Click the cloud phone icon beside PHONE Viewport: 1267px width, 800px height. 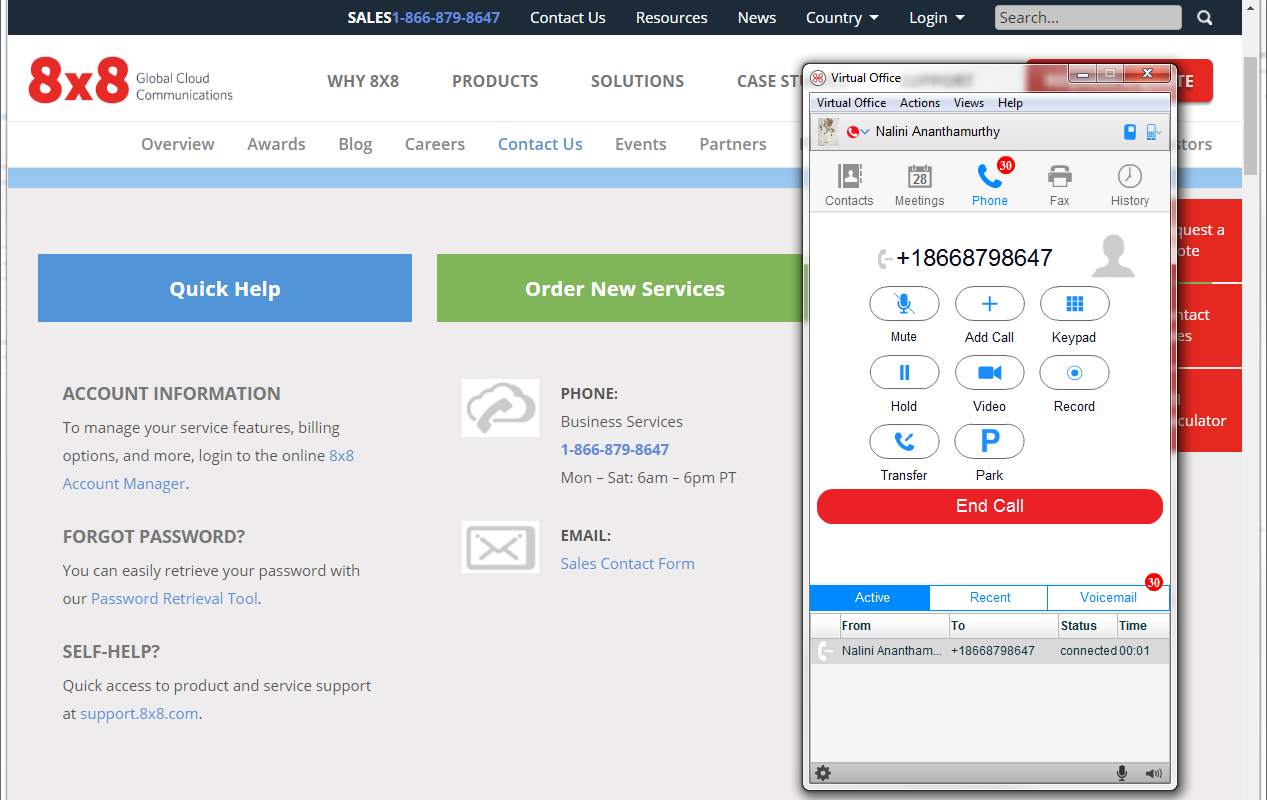click(500, 408)
